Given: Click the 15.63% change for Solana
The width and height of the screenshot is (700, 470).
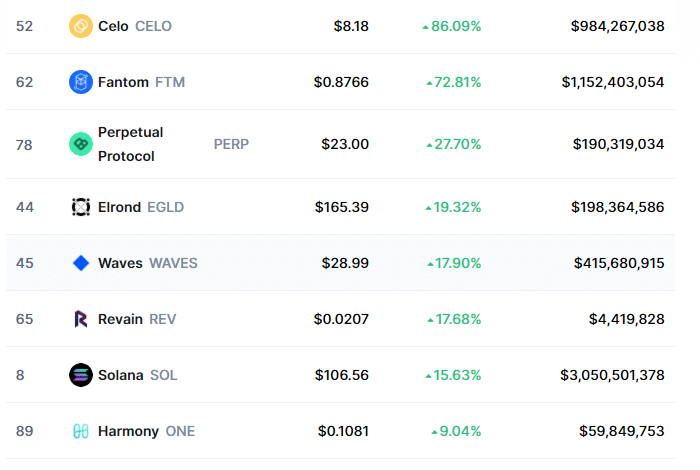Looking at the screenshot, I should pyautogui.click(x=455, y=375).
